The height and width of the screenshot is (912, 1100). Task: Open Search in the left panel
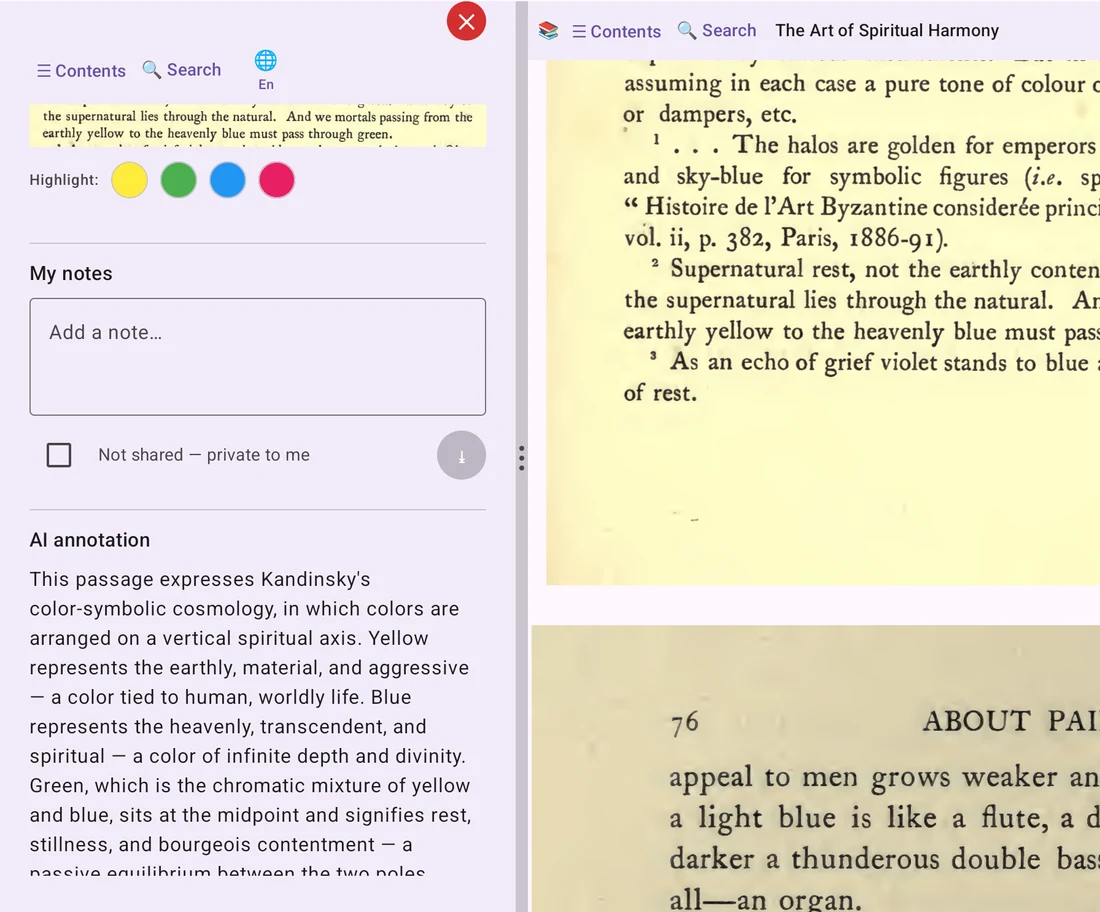[182, 69]
